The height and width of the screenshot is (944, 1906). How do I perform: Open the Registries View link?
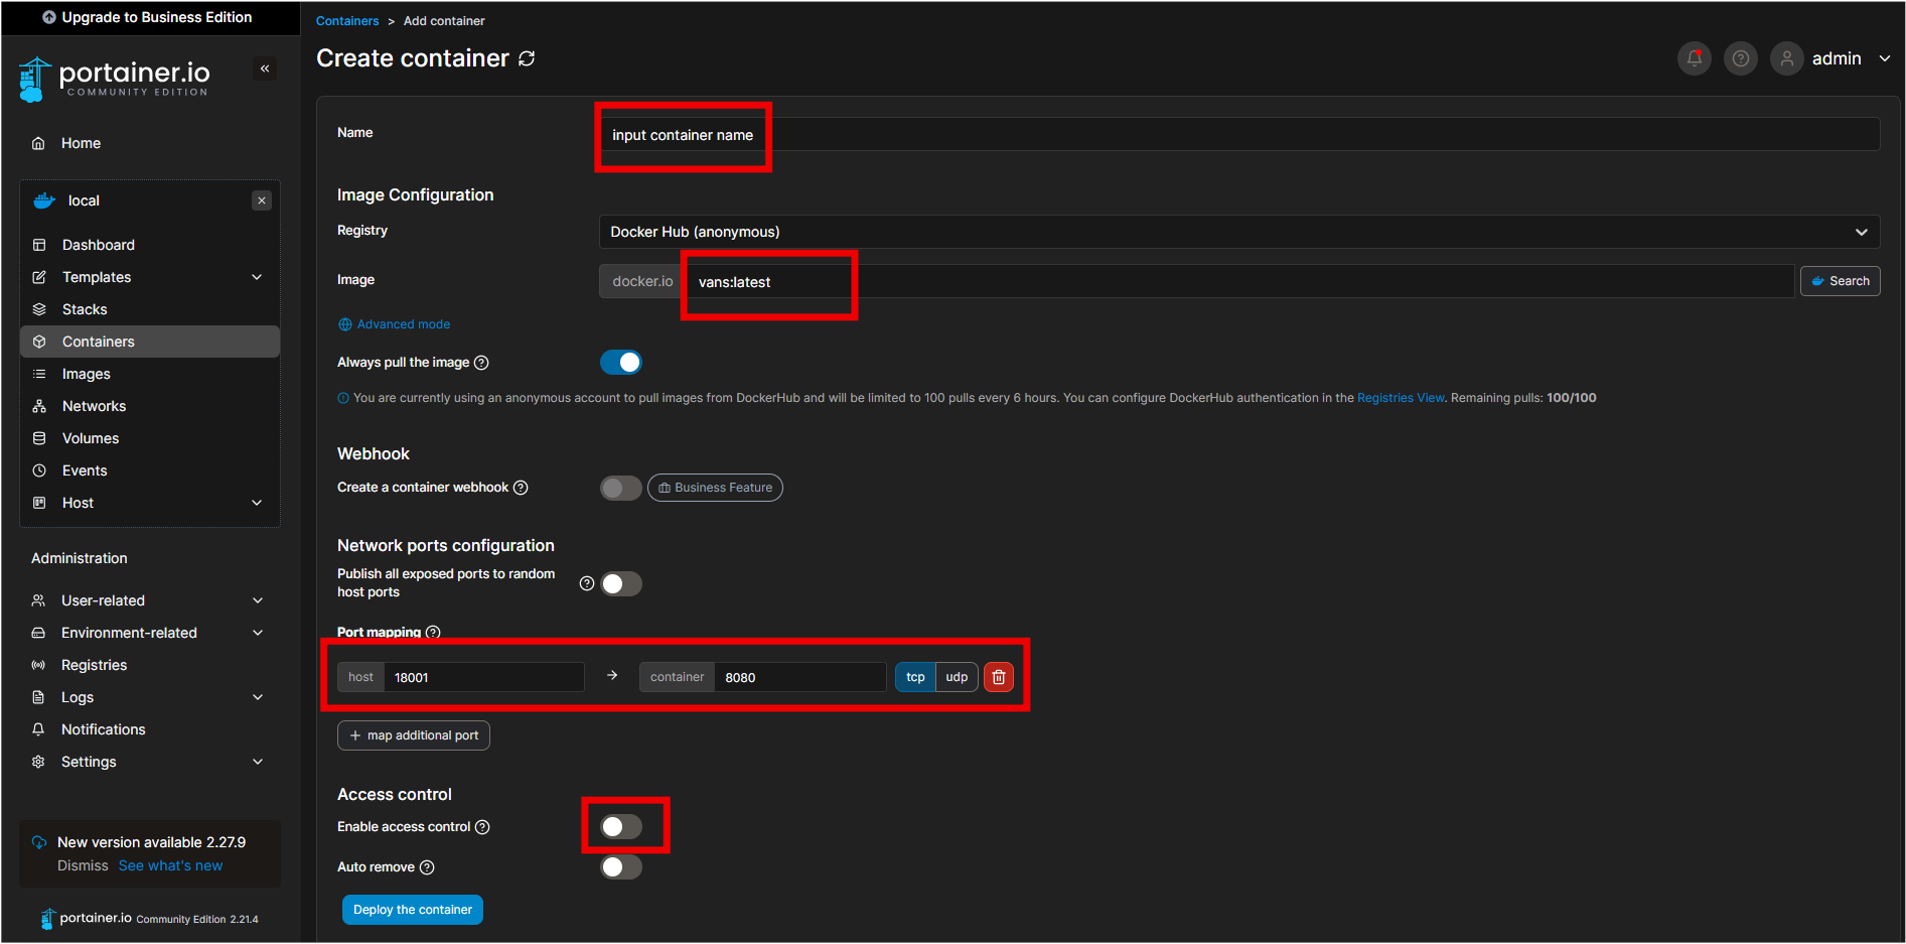(1400, 398)
